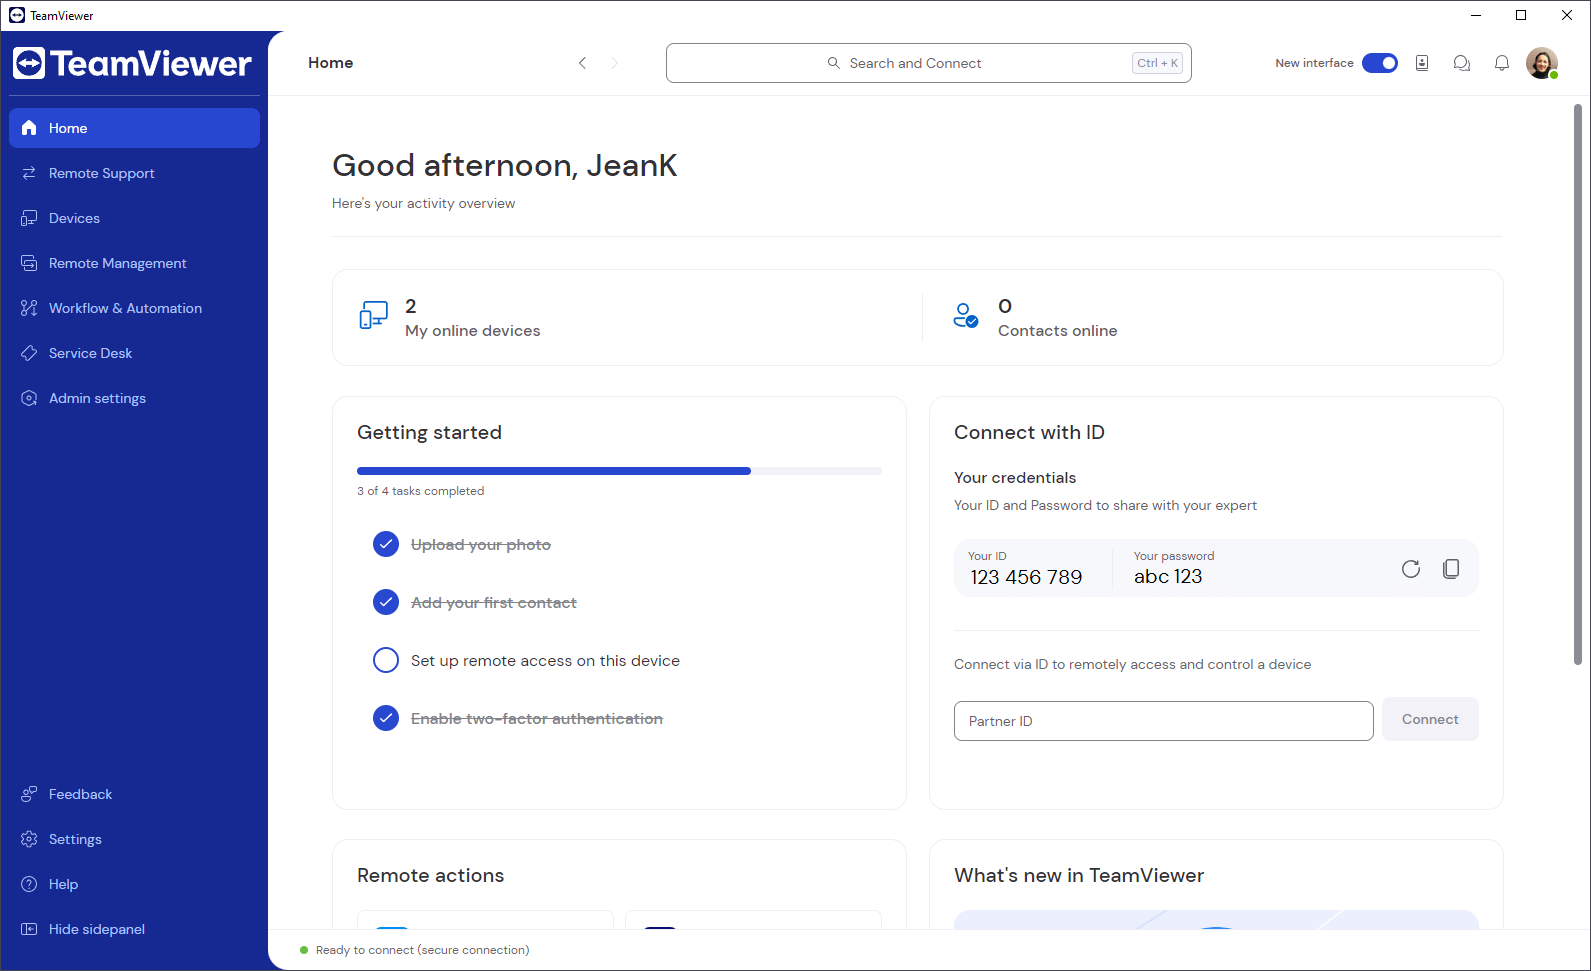Image resolution: width=1591 pixels, height=971 pixels.
Task: Collapse the sidebar with Hide sidepanel
Action: (x=97, y=929)
